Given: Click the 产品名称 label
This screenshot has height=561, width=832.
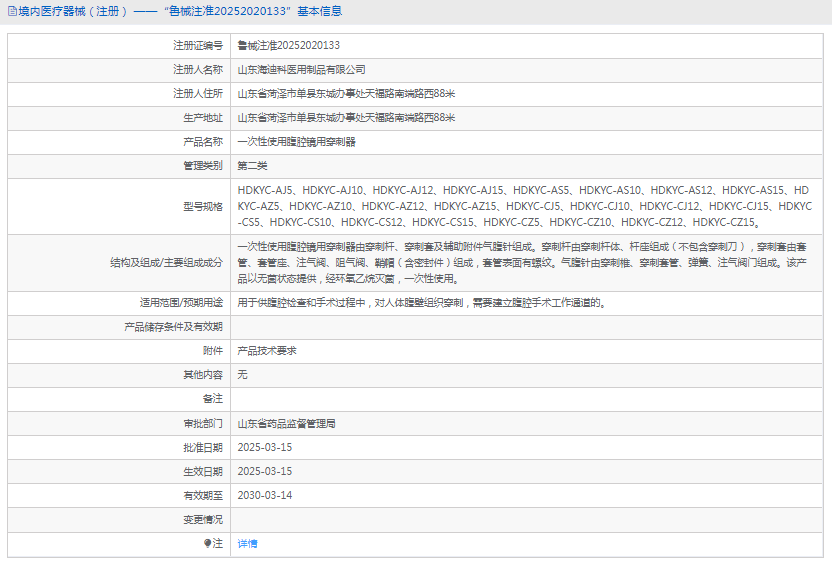Looking at the screenshot, I should point(203,142).
